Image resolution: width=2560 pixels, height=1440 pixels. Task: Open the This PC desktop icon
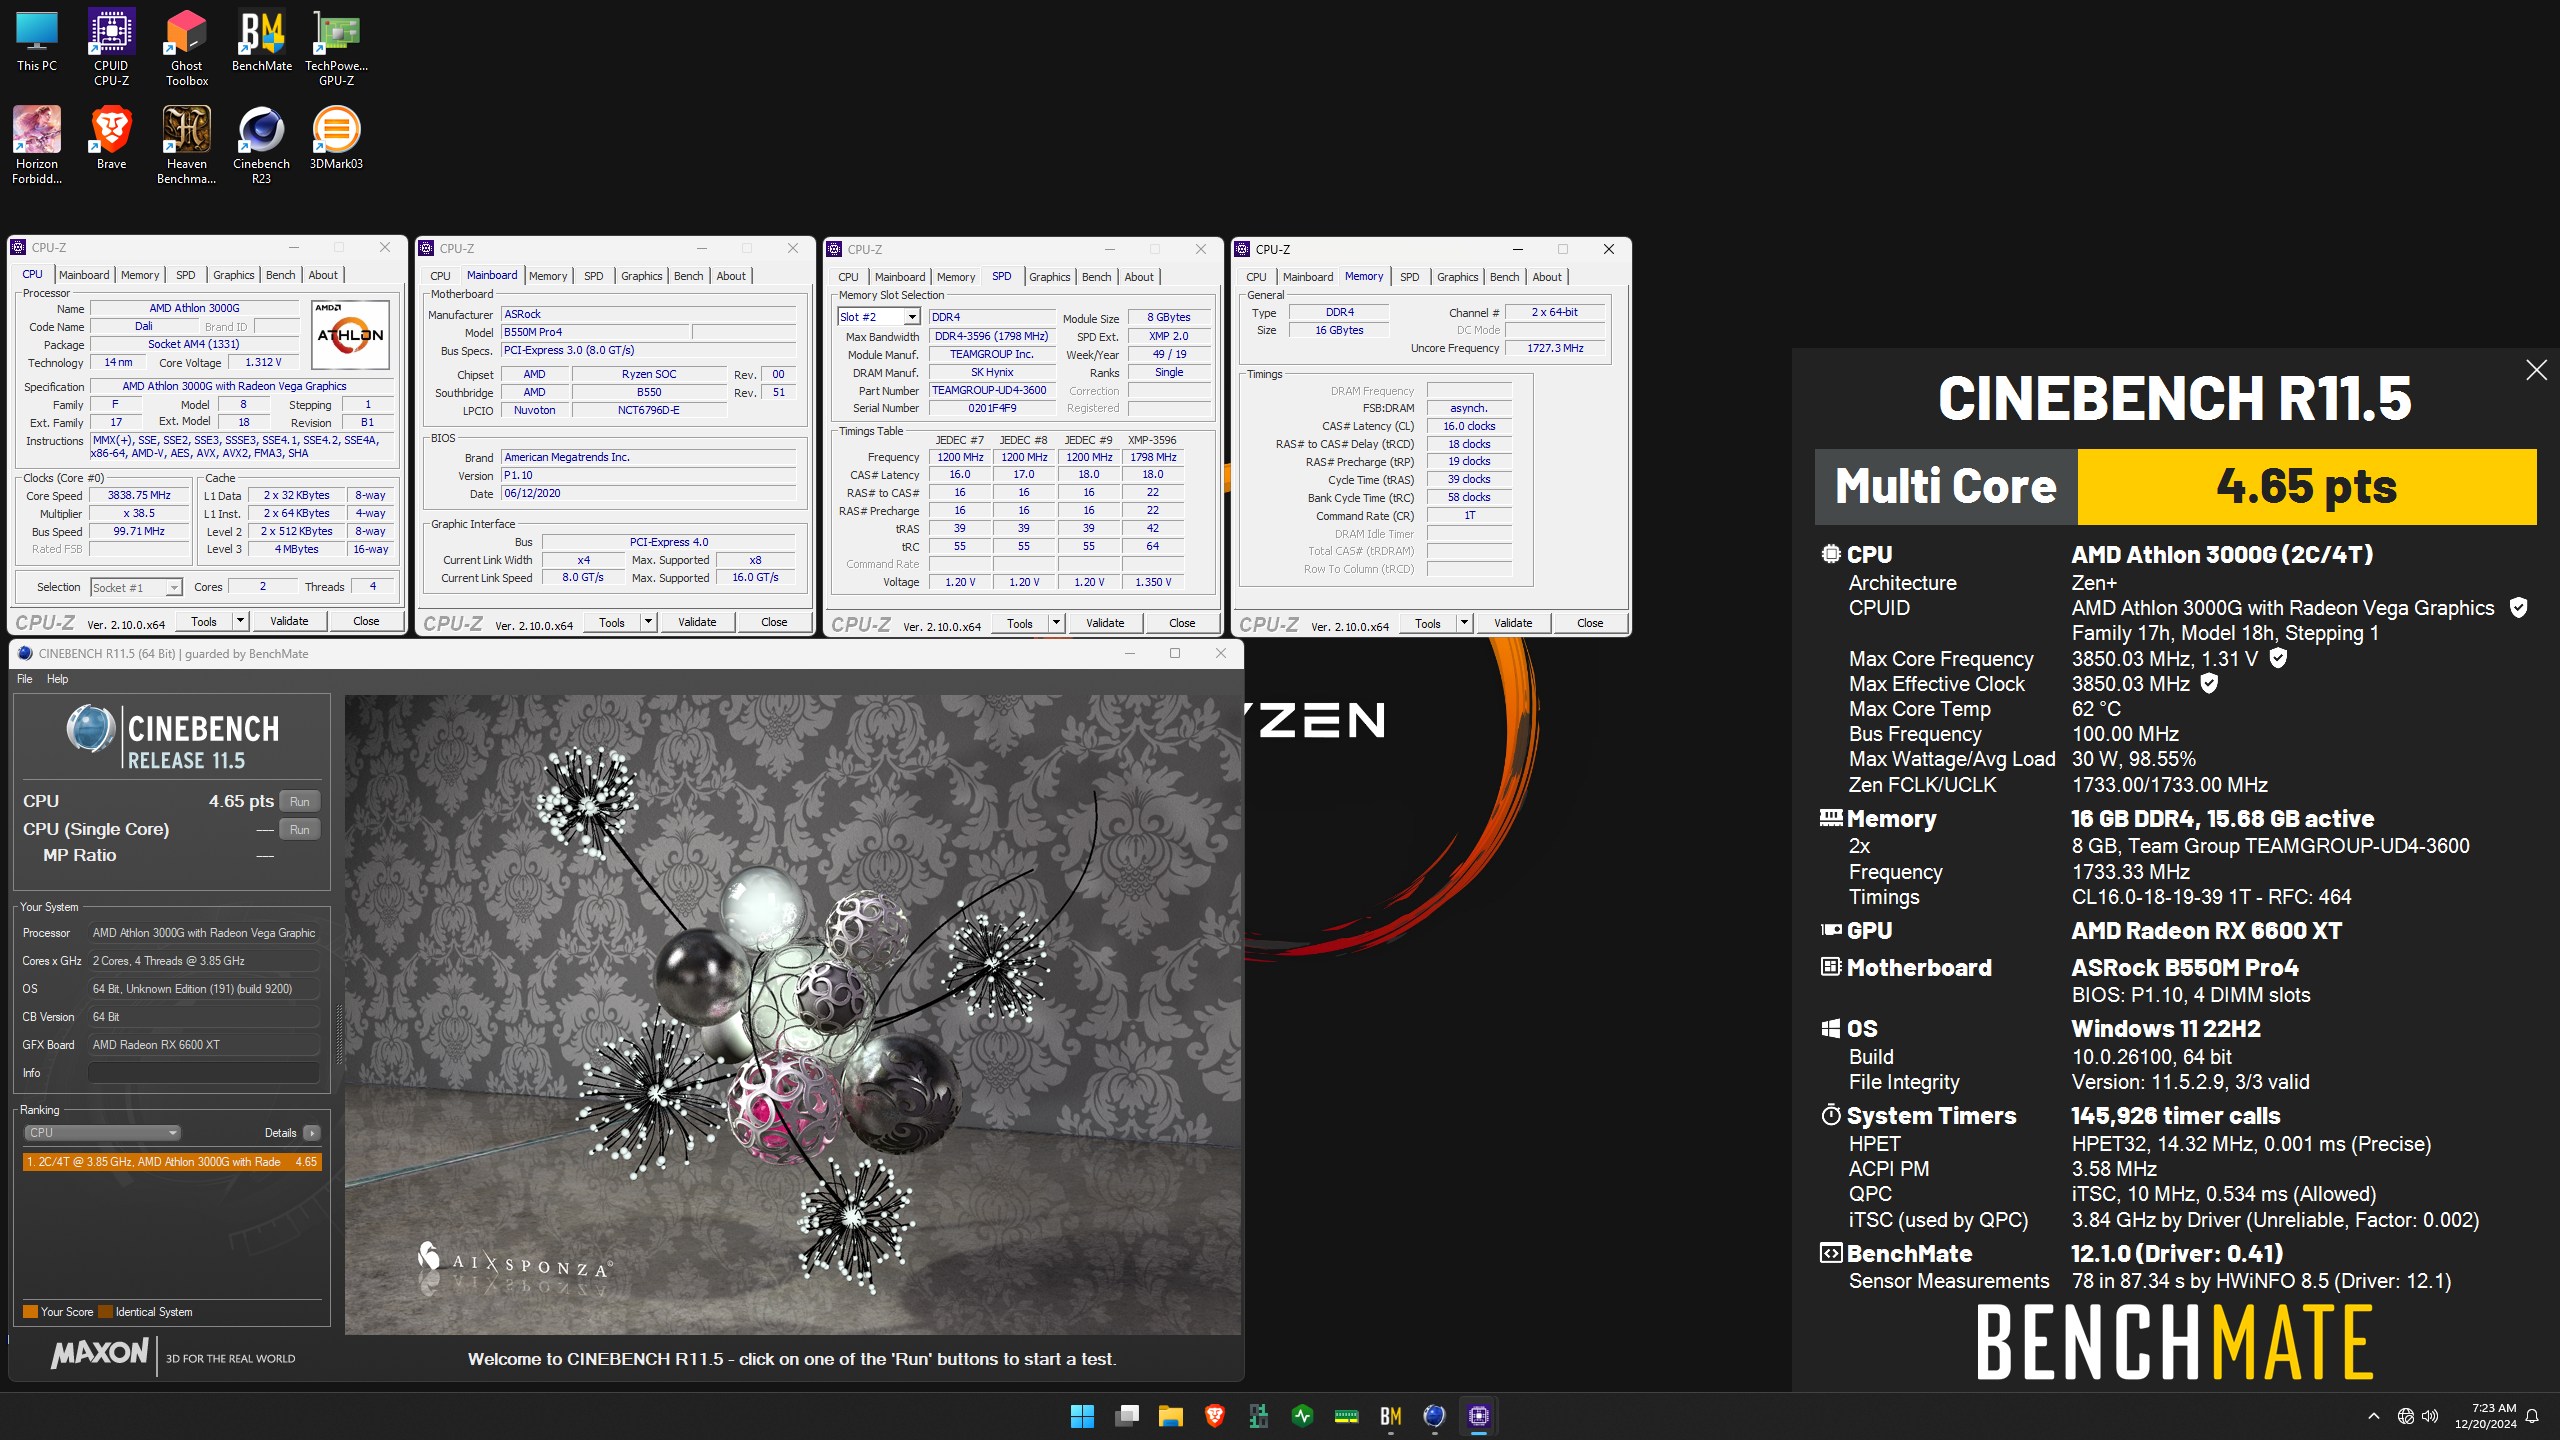tap(37, 42)
